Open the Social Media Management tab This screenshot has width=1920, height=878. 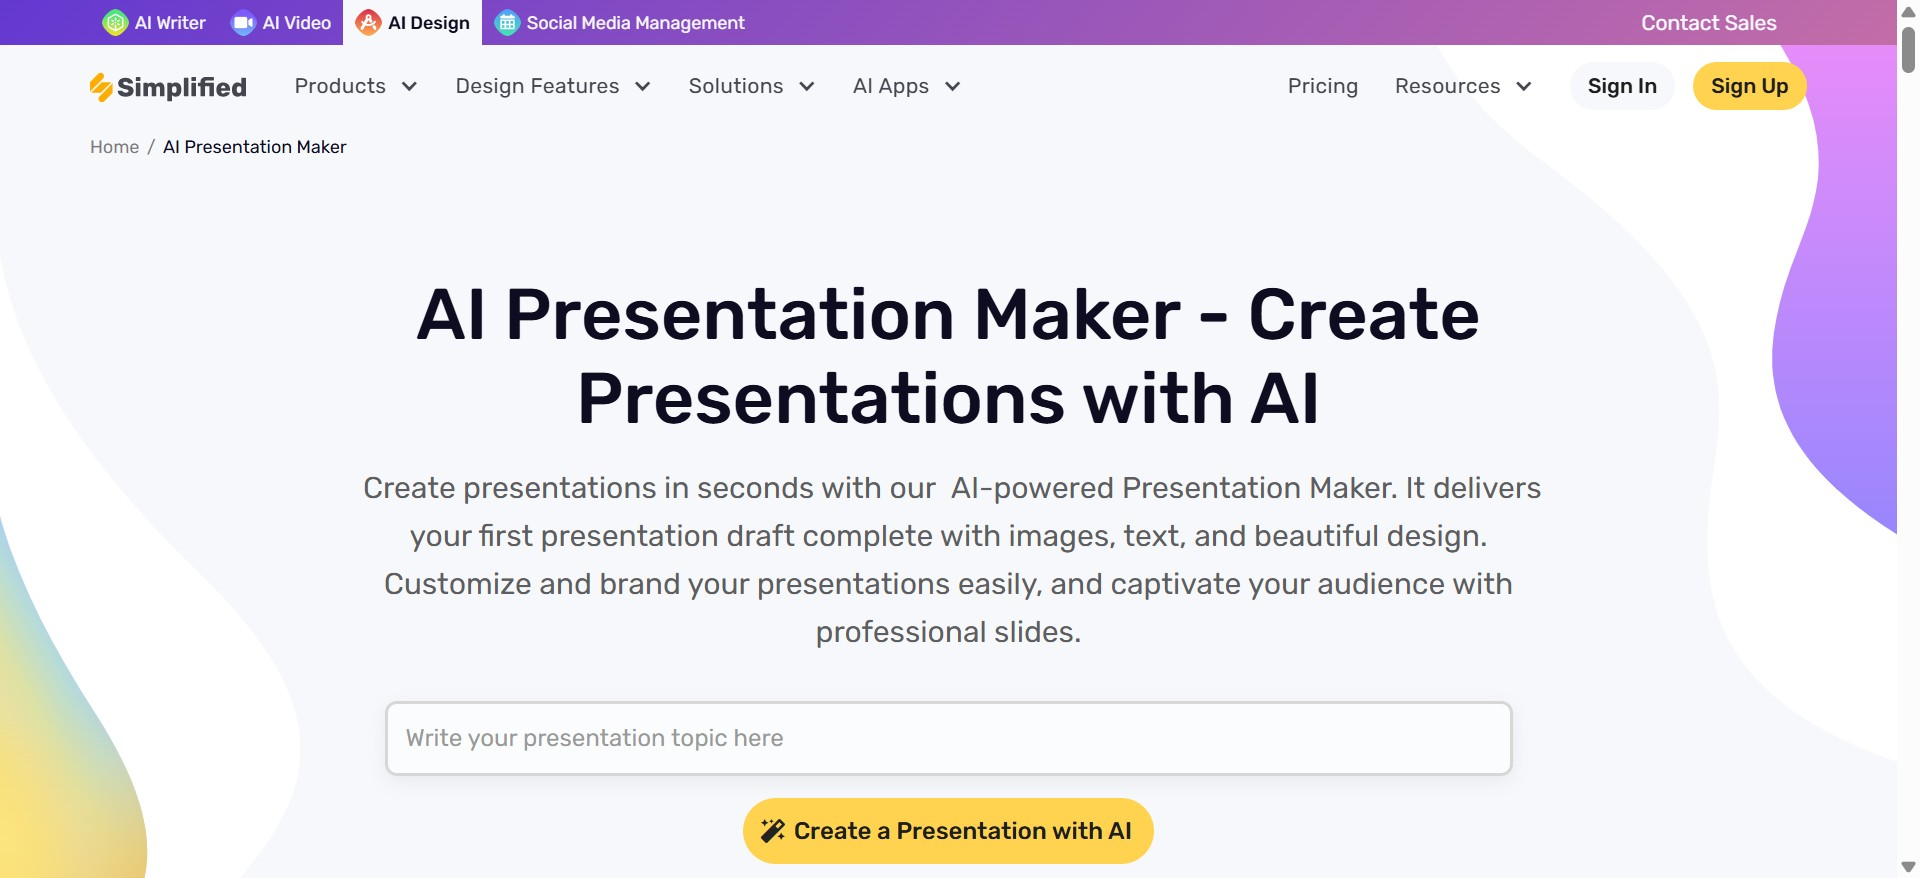(620, 23)
